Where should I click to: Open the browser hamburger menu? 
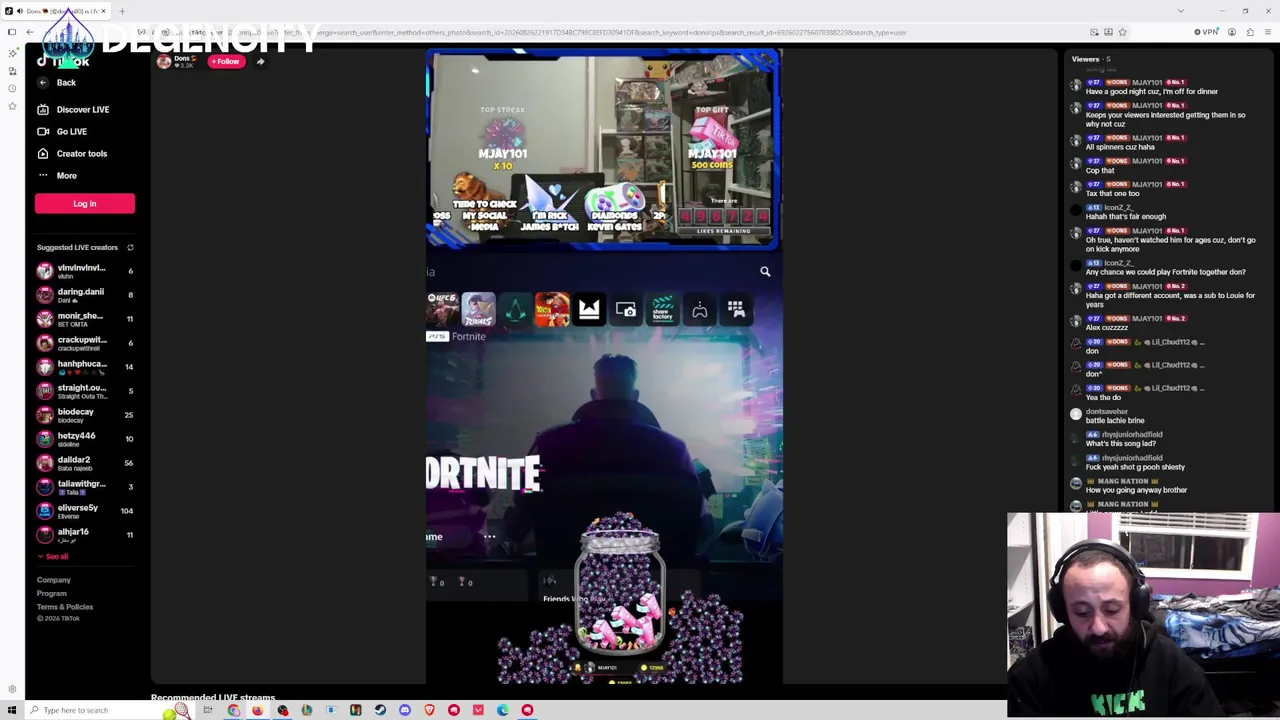coord(1268,33)
